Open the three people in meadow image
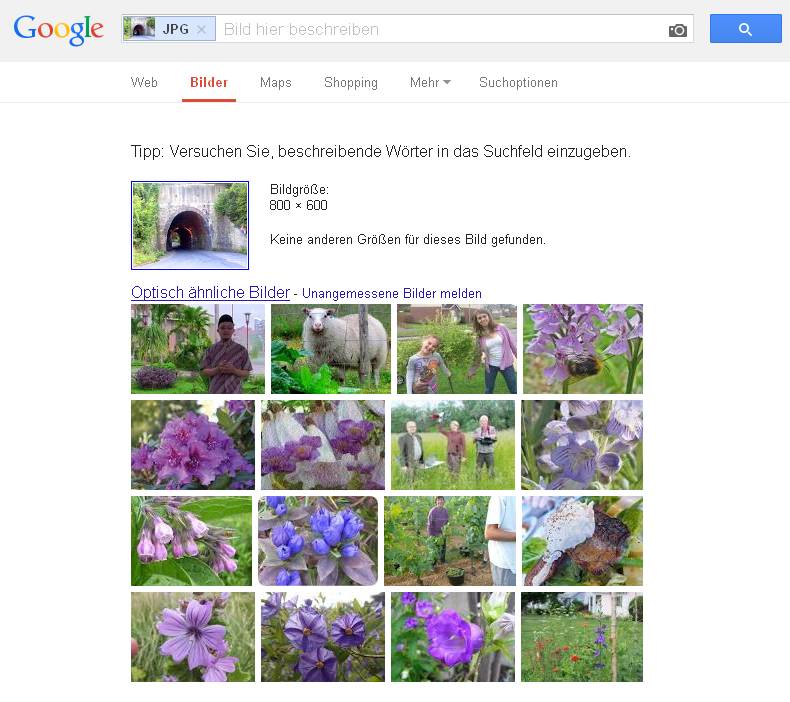This screenshot has height=702, width=790. pos(453,445)
